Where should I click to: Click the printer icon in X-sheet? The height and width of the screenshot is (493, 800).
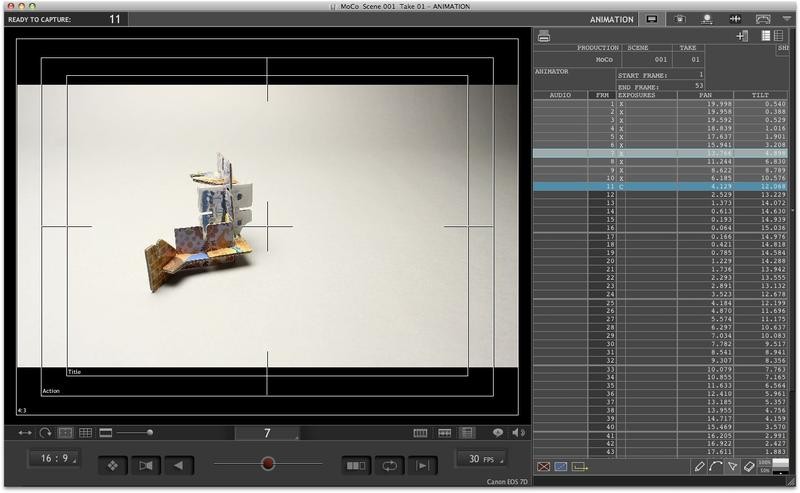(x=544, y=37)
